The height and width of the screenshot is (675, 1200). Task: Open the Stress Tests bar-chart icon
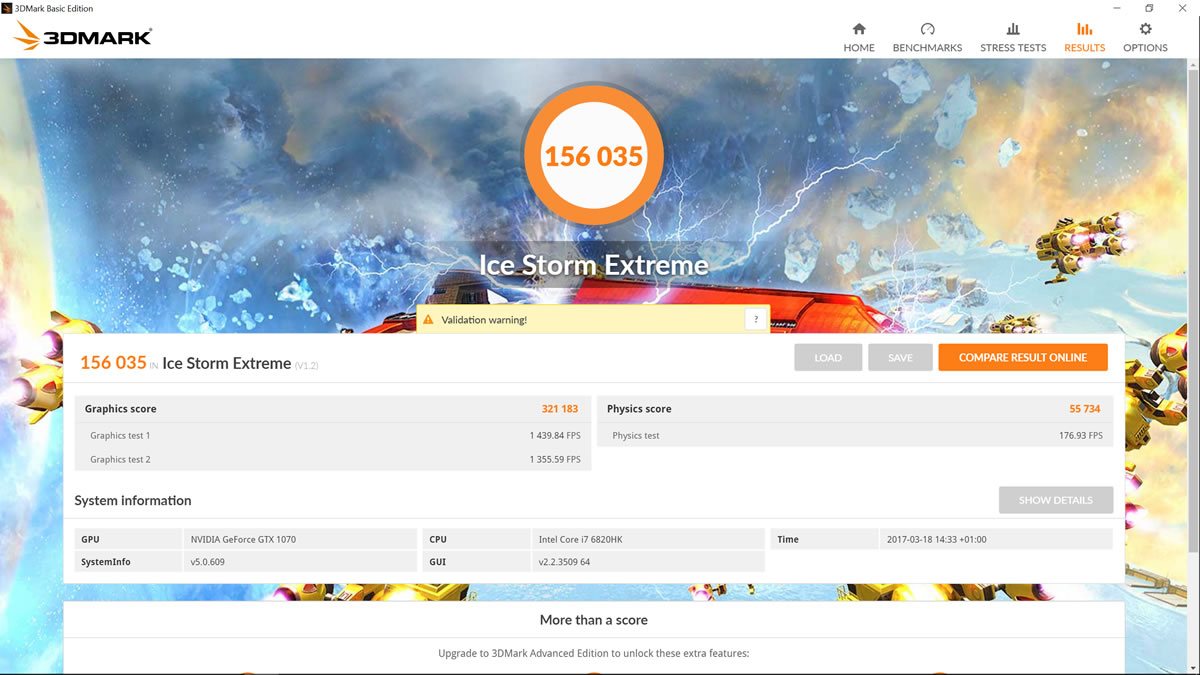pyautogui.click(x=1013, y=29)
